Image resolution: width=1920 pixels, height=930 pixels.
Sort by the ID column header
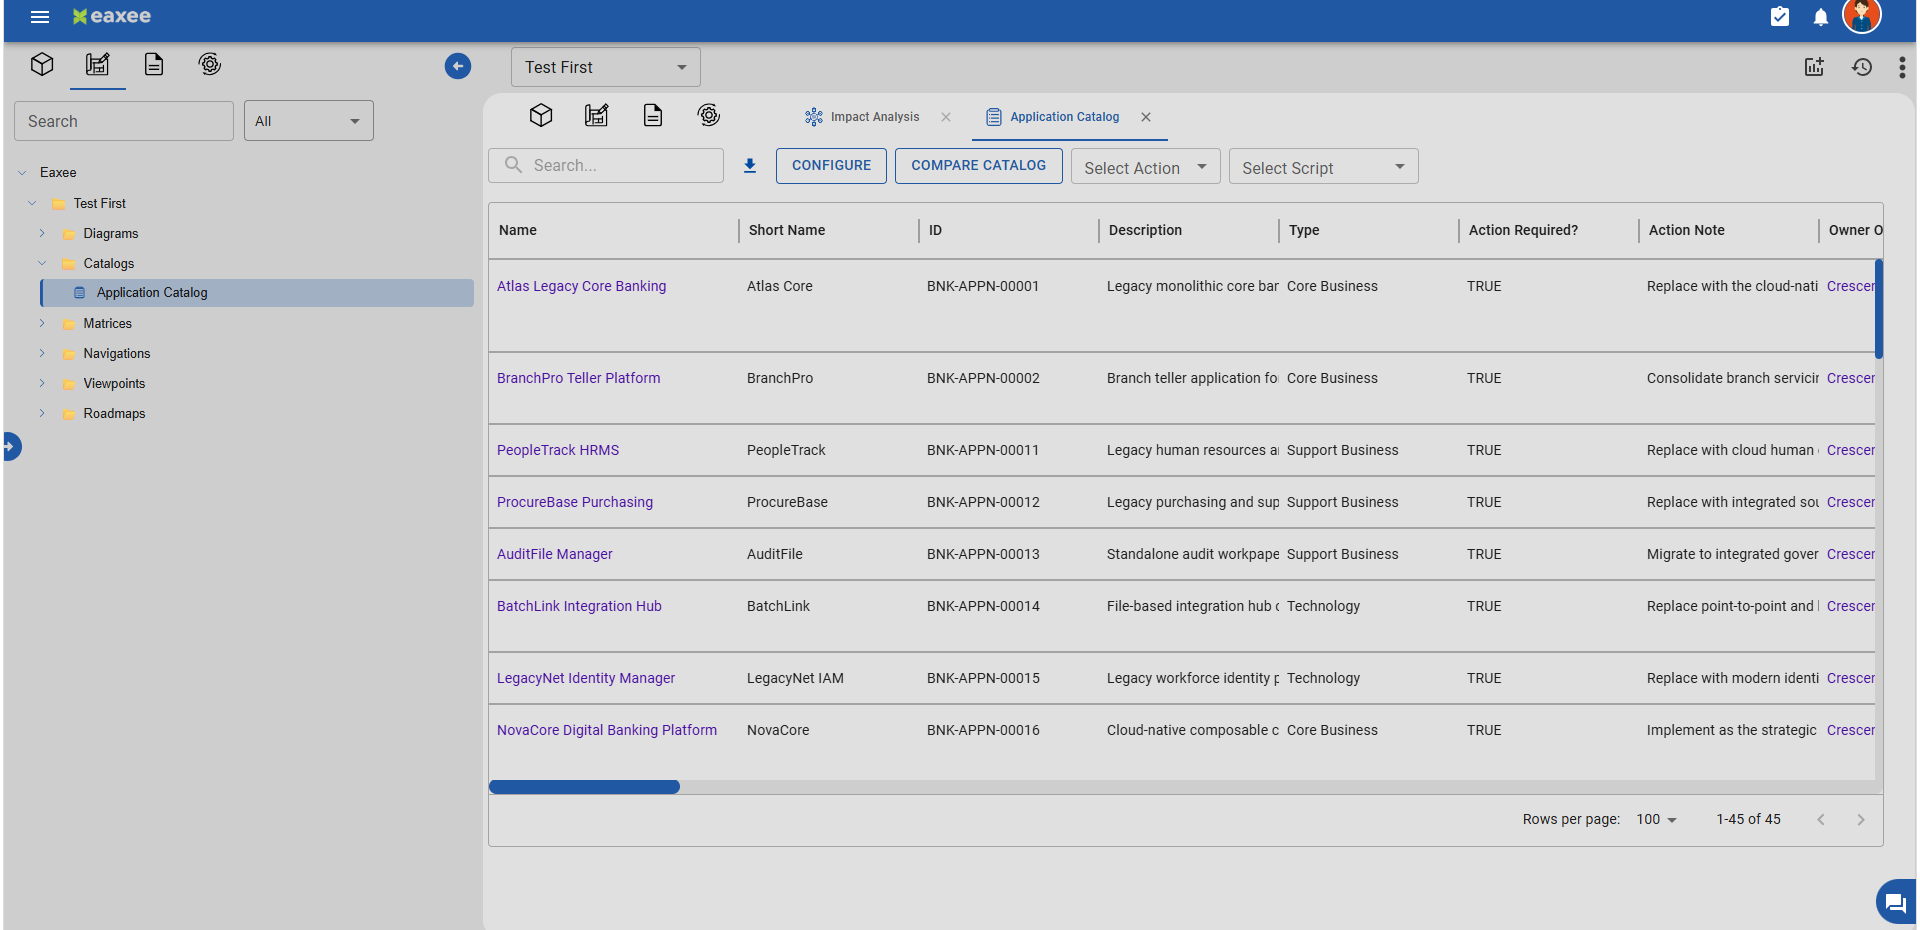pyautogui.click(x=935, y=230)
